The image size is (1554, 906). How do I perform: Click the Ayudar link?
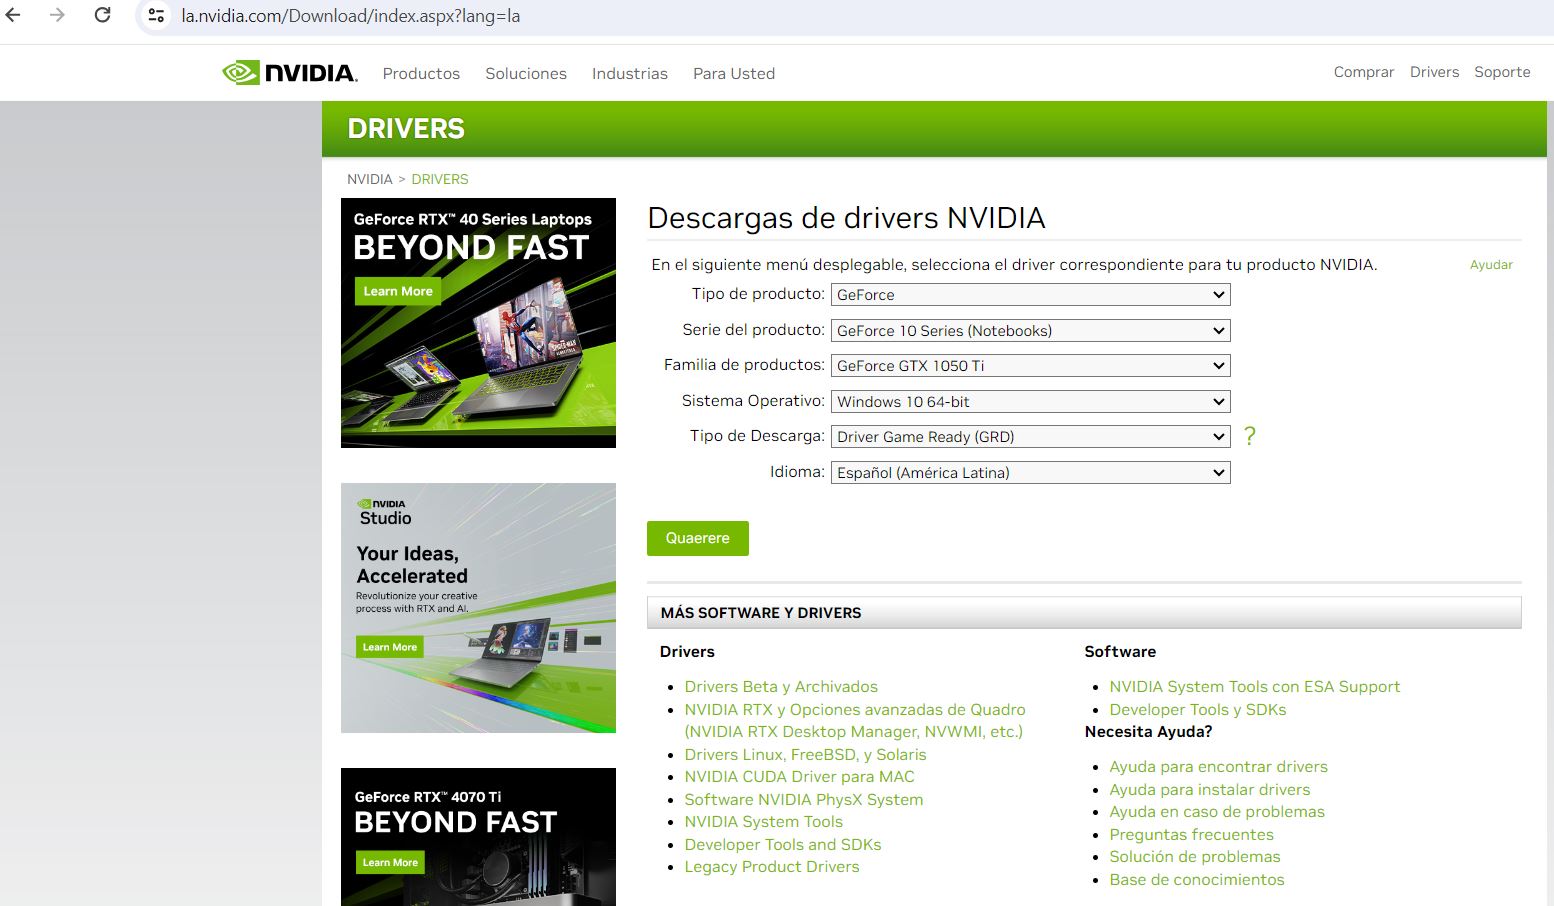click(x=1491, y=265)
